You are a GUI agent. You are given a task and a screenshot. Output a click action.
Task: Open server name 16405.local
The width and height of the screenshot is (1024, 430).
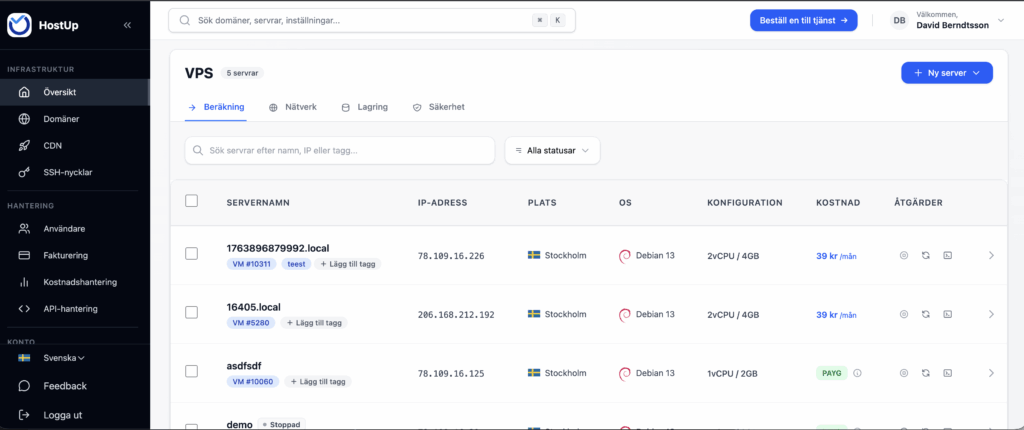[x=253, y=307]
